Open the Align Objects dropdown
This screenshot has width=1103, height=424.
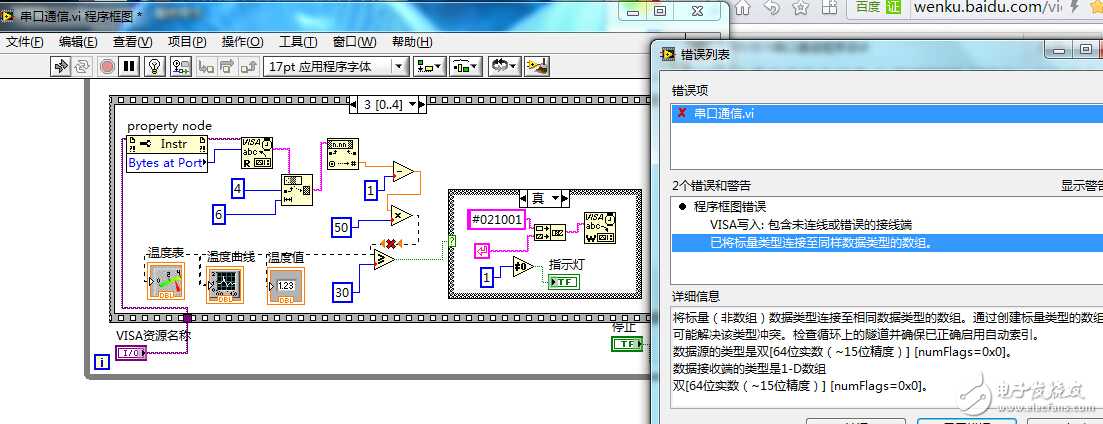[430, 66]
